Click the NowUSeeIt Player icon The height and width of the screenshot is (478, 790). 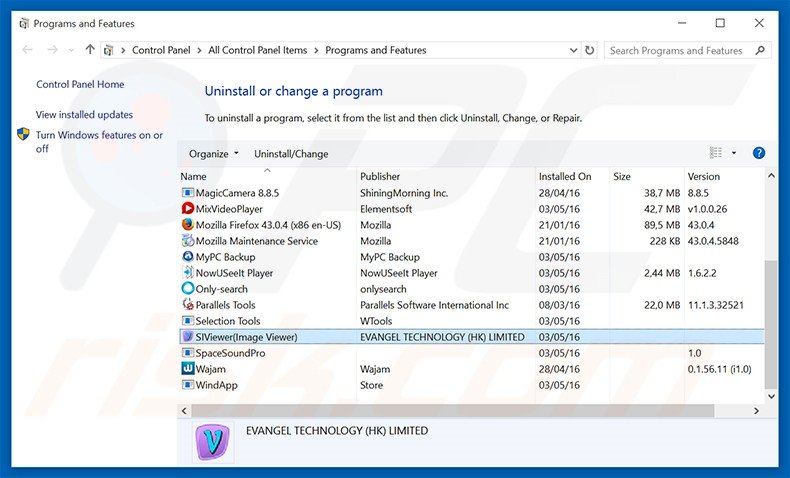click(x=187, y=273)
